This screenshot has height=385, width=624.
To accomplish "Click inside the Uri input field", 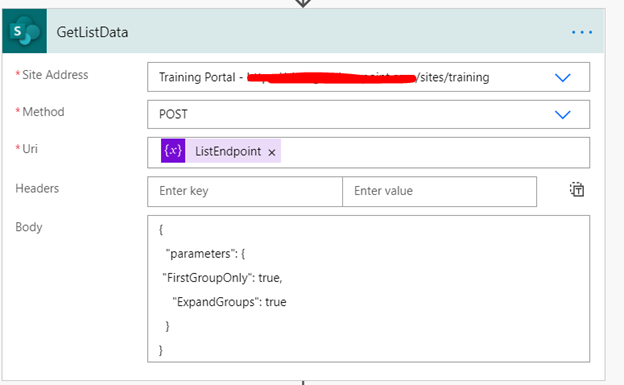I will coord(369,152).
